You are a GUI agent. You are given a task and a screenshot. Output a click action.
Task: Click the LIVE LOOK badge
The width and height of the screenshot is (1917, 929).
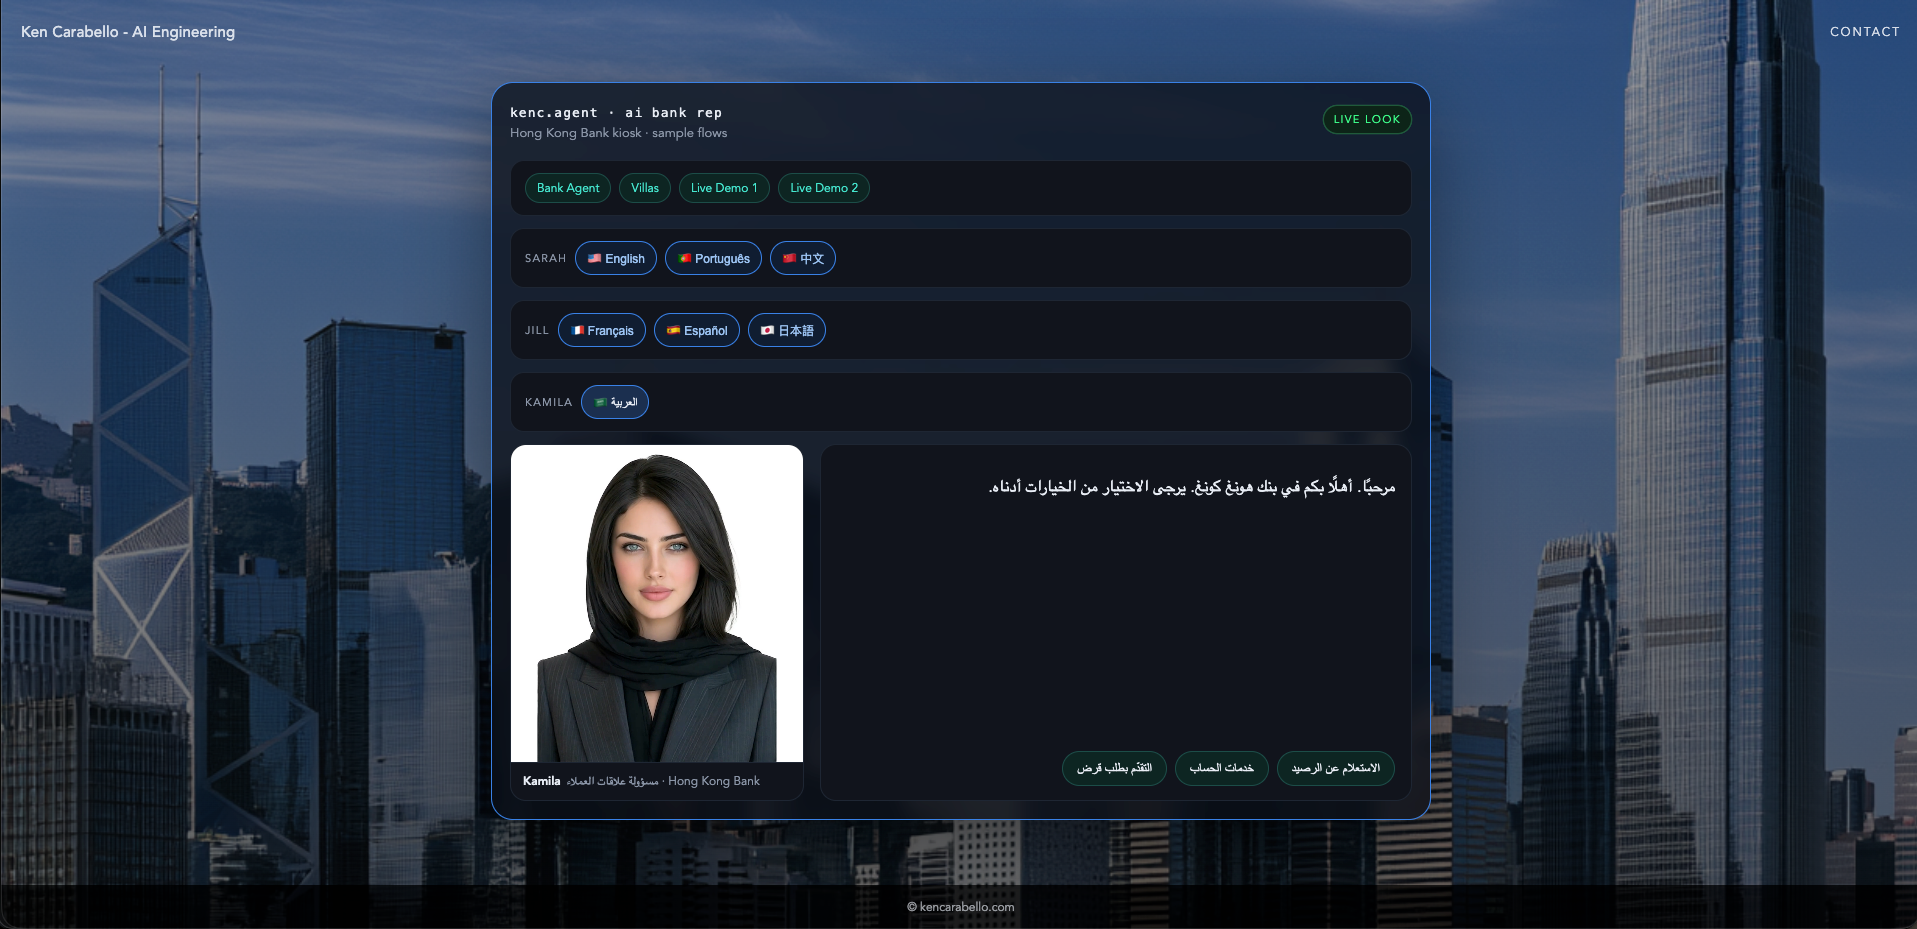pos(1367,119)
